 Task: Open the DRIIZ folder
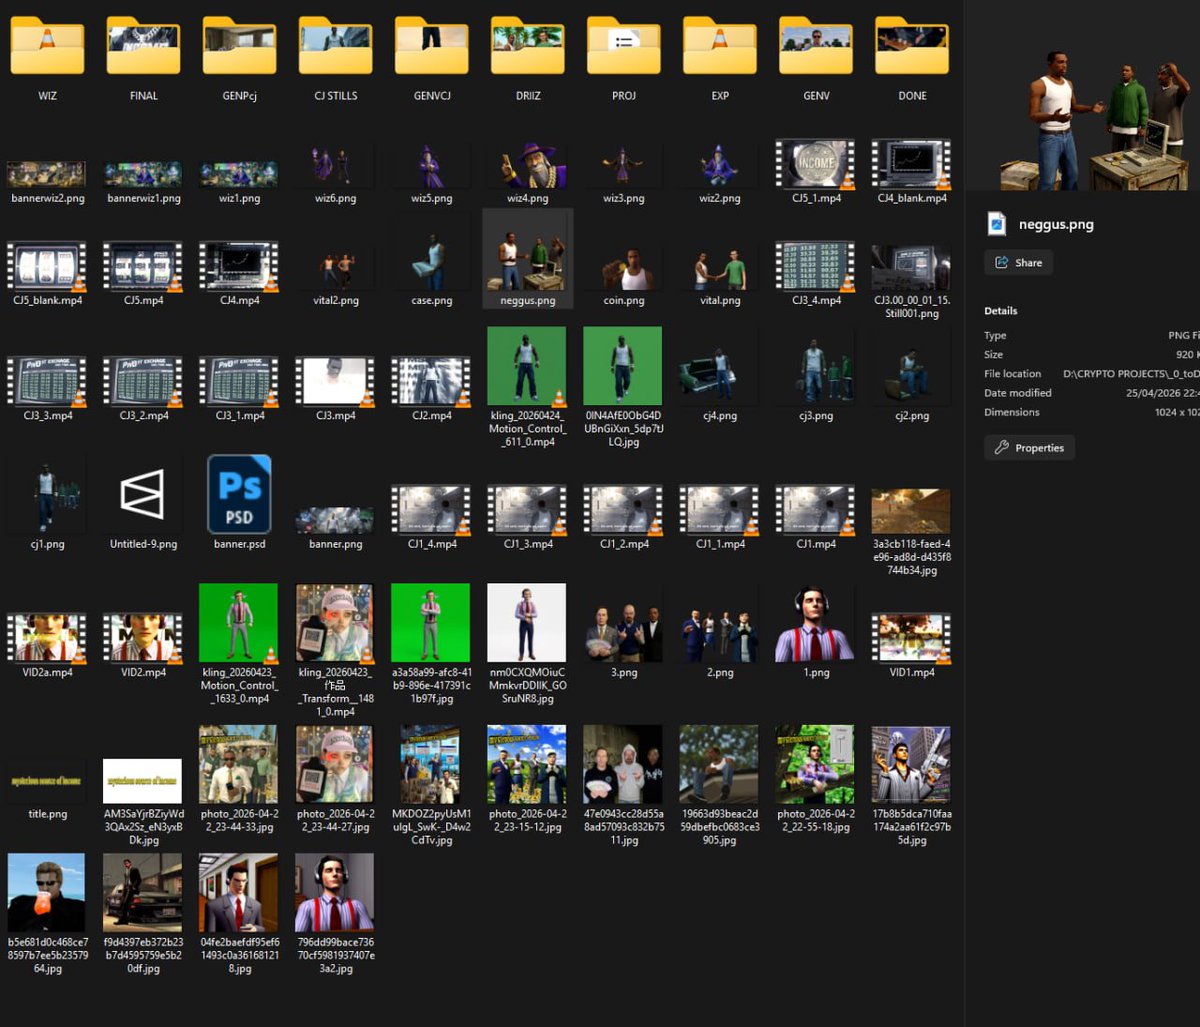pyautogui.click(x=527, y=46)
